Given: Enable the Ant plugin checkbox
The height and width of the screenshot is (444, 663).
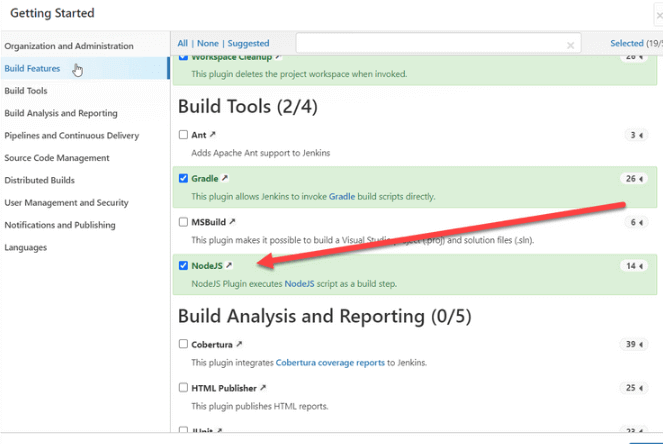Looking at the screenshot, I should pyautogui.click(x=183, y=134).
